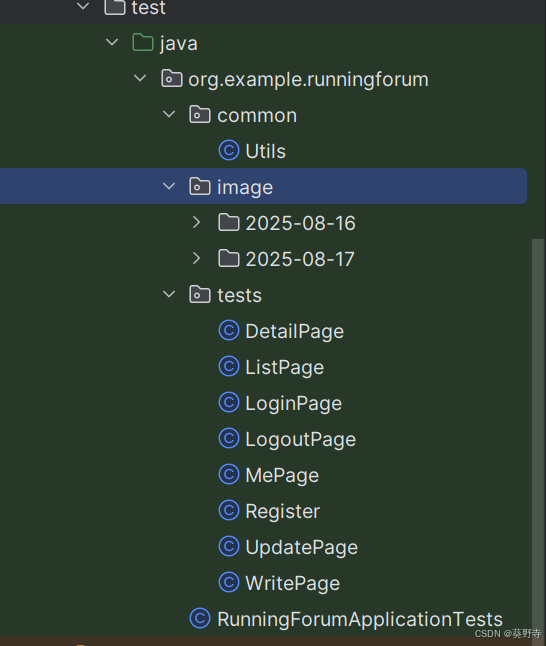The width and height of the screenshot is (546, 646).
Task: Collapse the common package chevron
Action: pyautogui.click(x=169, y=114)
